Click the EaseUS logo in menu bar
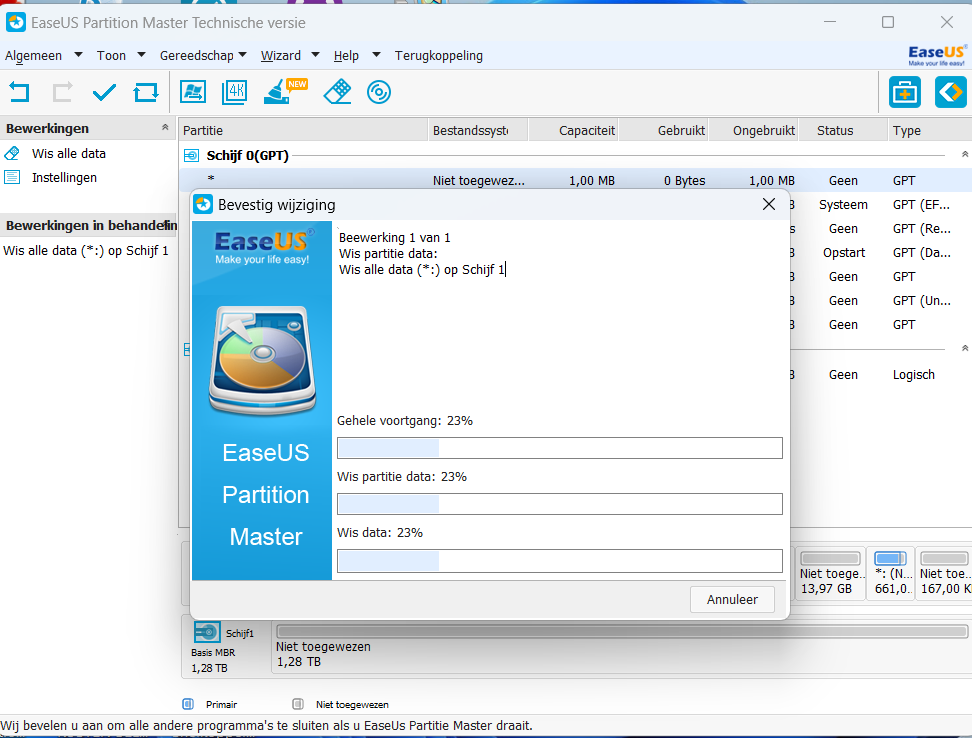The image size is (972, 738). (x=937, y=55)
